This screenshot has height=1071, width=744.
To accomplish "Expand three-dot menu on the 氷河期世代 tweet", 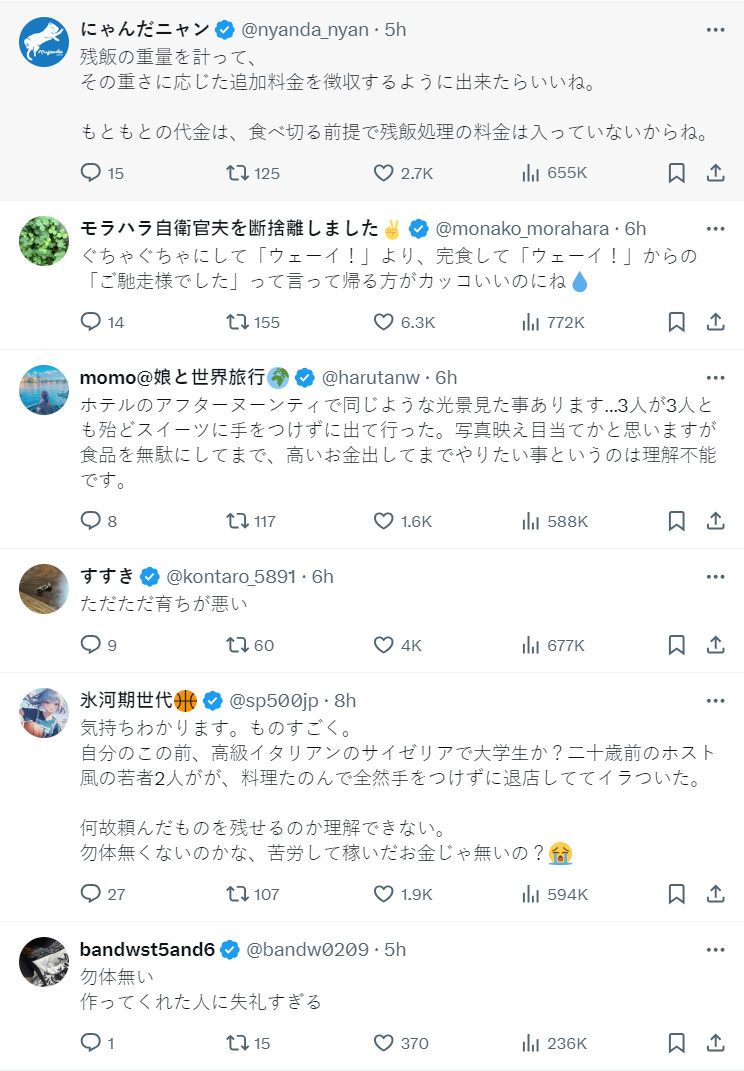I will click(x=714, y=701).
